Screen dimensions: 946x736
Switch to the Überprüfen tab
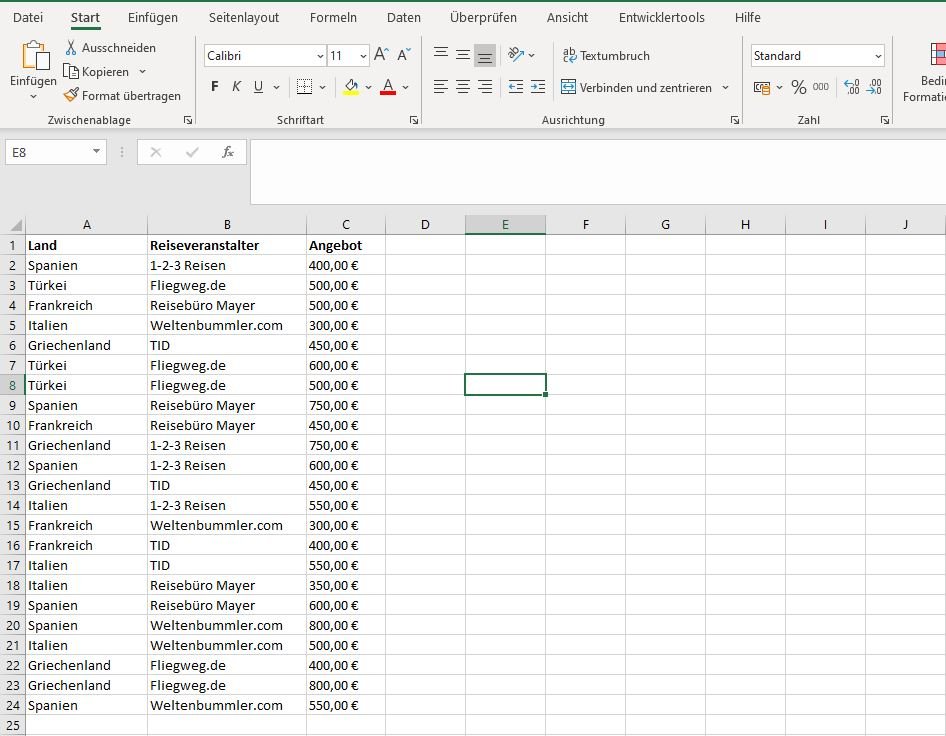483,17
